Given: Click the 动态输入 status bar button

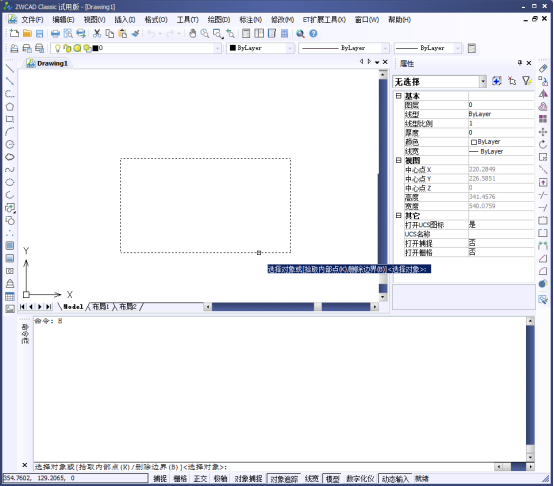Looking at the screenshot, I should 395,479.
